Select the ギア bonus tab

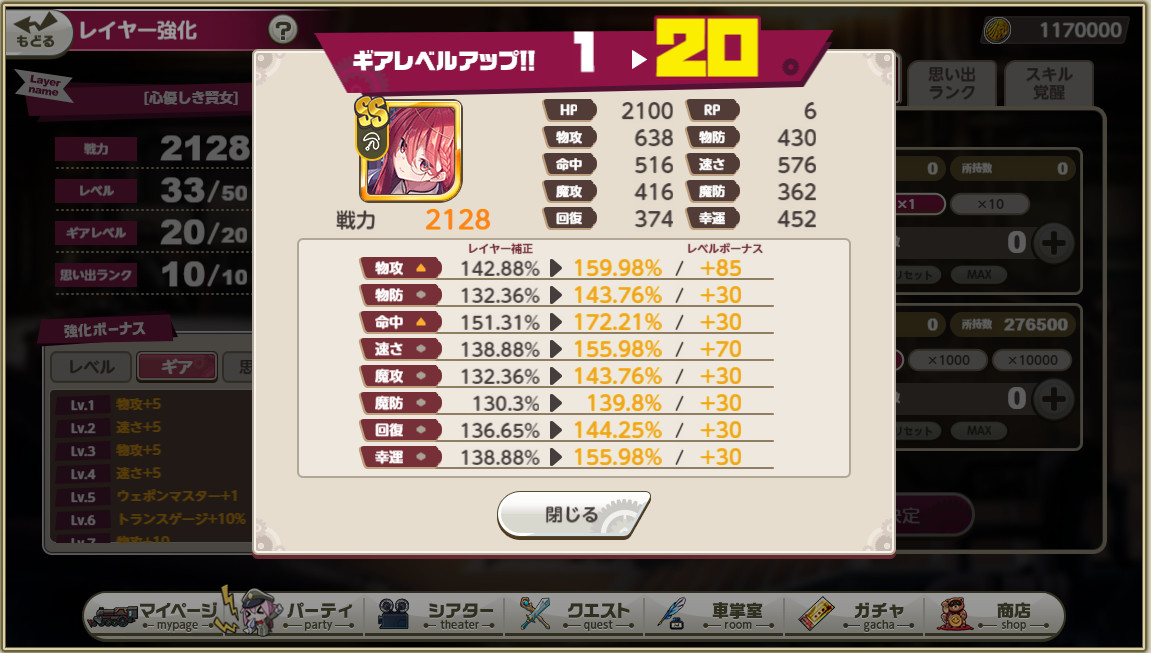pos(177,366)
